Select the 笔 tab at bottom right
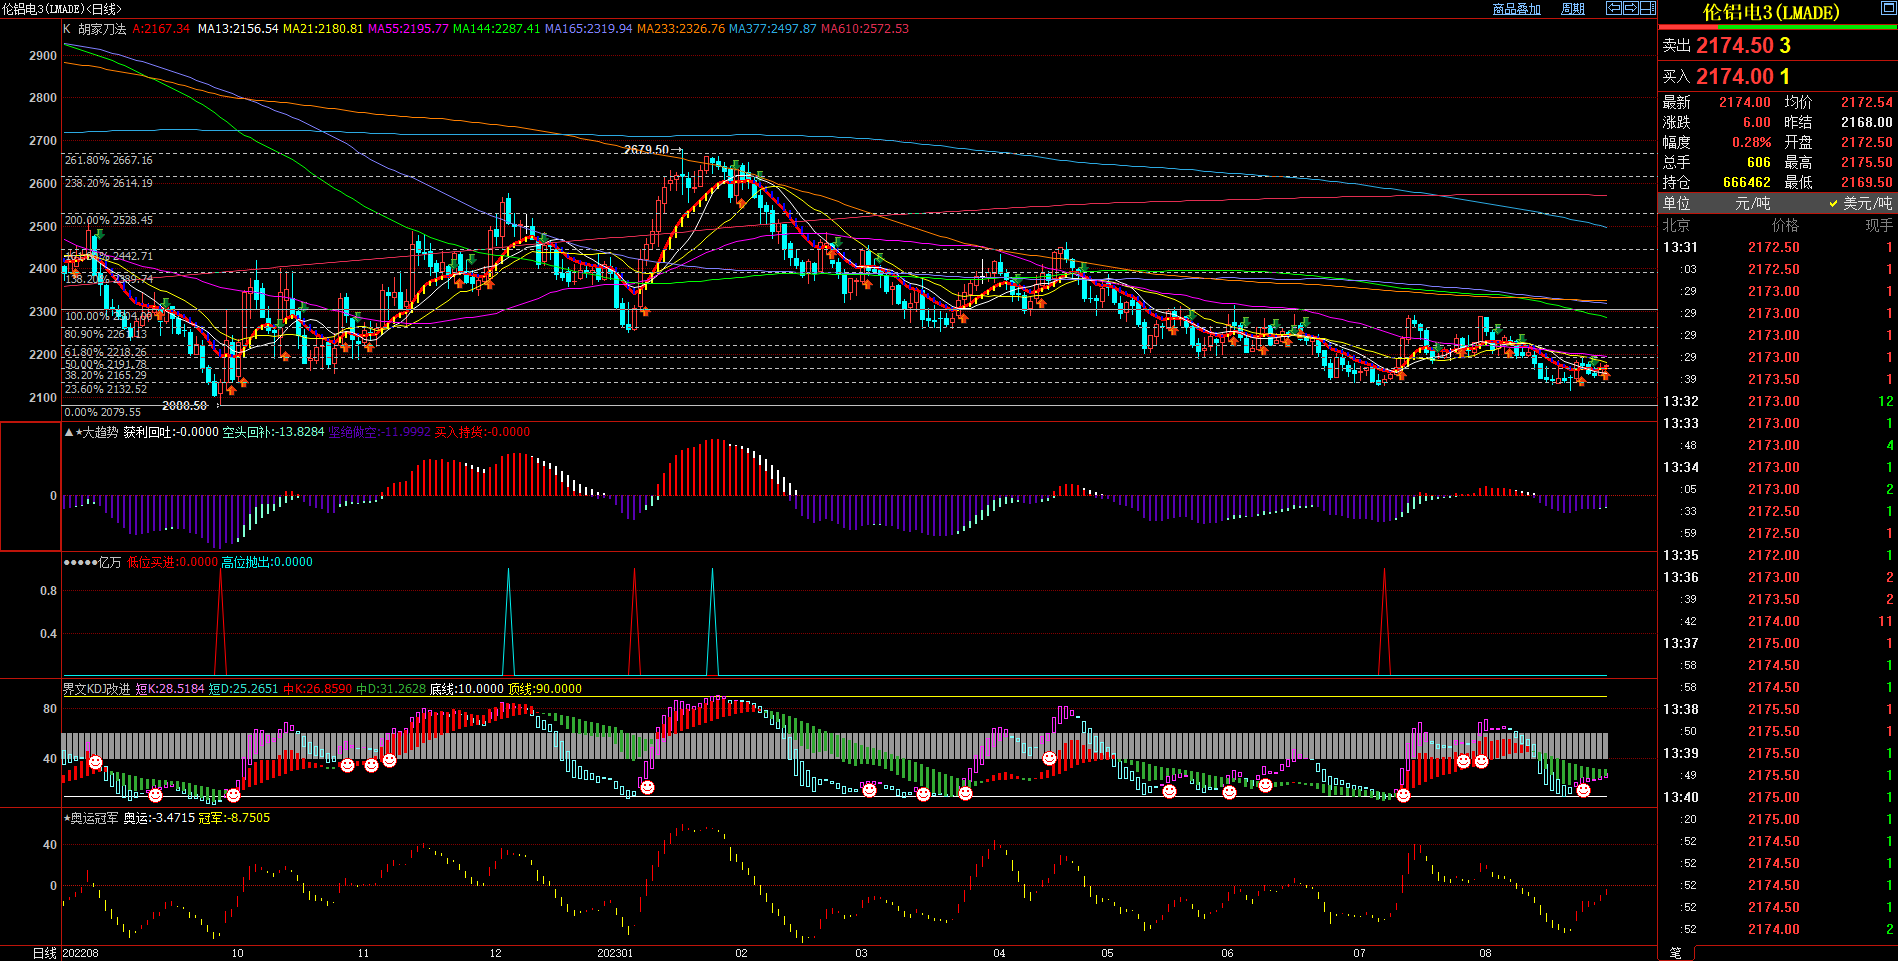The width and height of the screenshot is (1898, 961). pos(1676,953)
